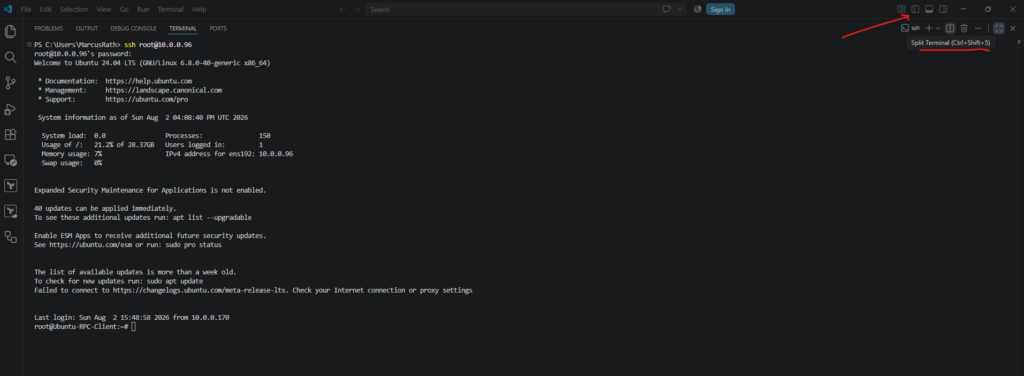The image size is (1024, 376).
Task: Click the command decoration circle before PS prompt
Action: pyautogui.click(x=29, y=44)
